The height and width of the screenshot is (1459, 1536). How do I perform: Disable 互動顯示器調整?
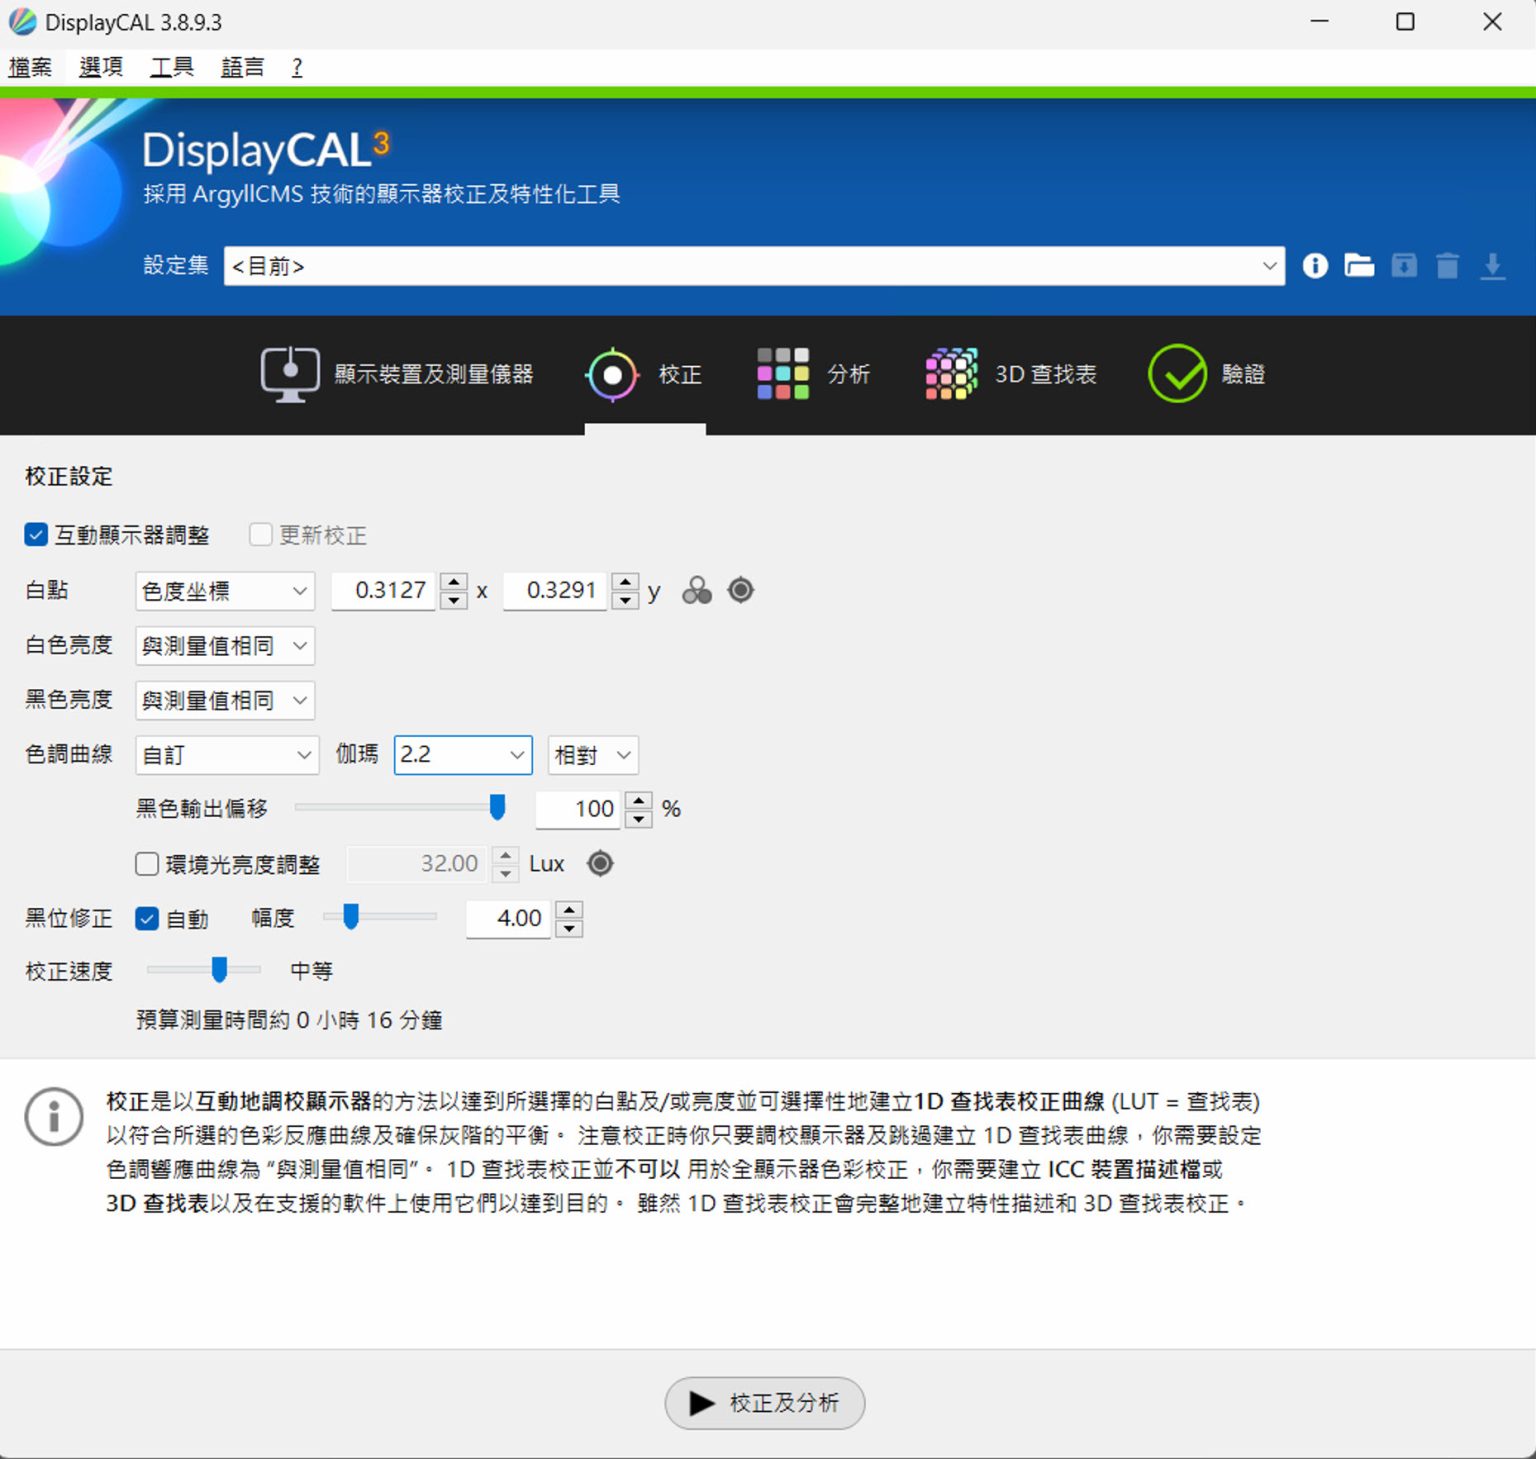[x=36, y=535]
